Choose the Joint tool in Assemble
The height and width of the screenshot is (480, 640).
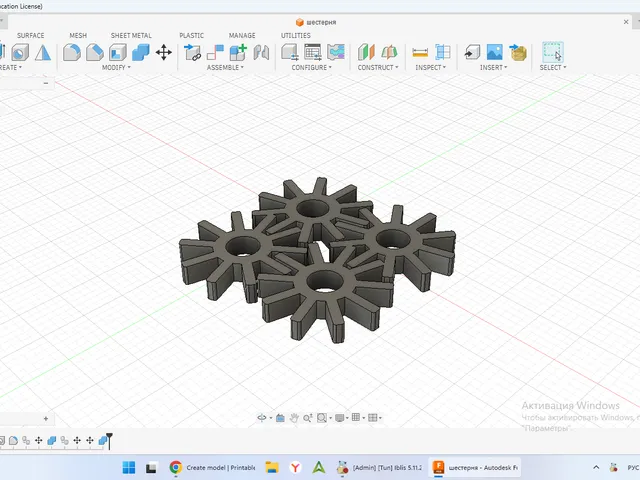(215, 52)
